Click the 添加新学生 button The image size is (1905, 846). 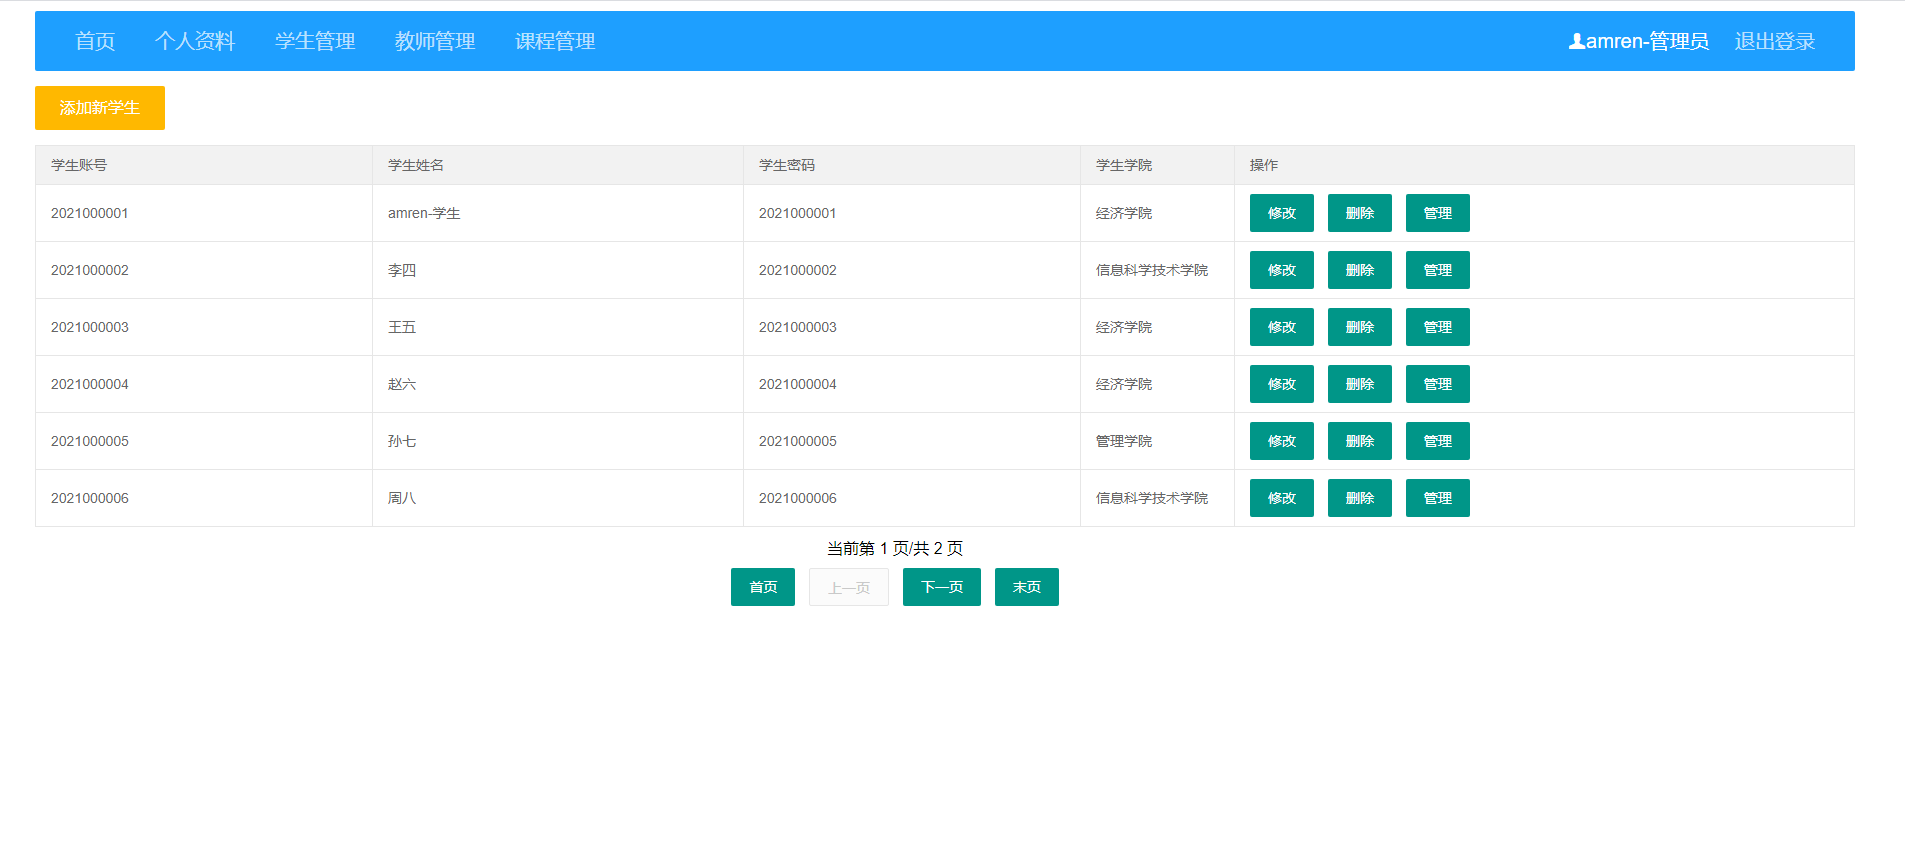100,108
